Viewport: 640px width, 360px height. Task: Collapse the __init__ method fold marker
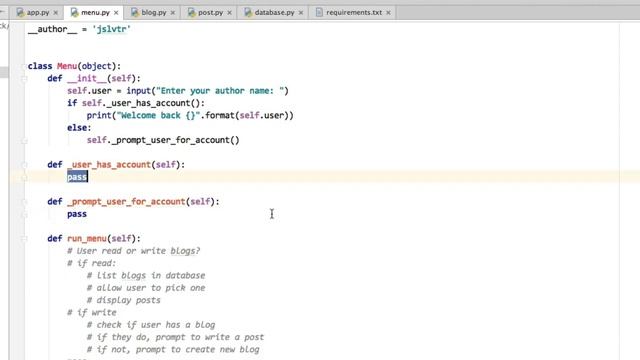pos(24,78)
